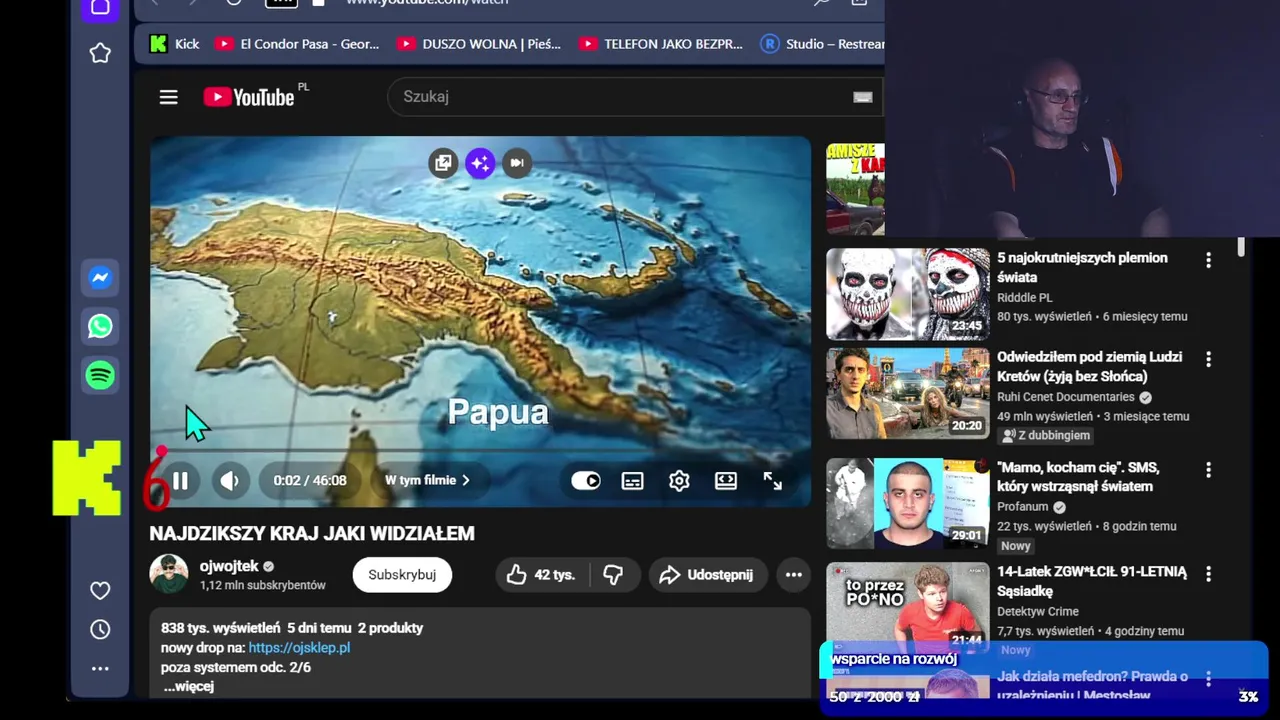This screenshot has height=720, width=1280.
Task: Click the skip-forward icon over the video
Action: coord(517,163)
